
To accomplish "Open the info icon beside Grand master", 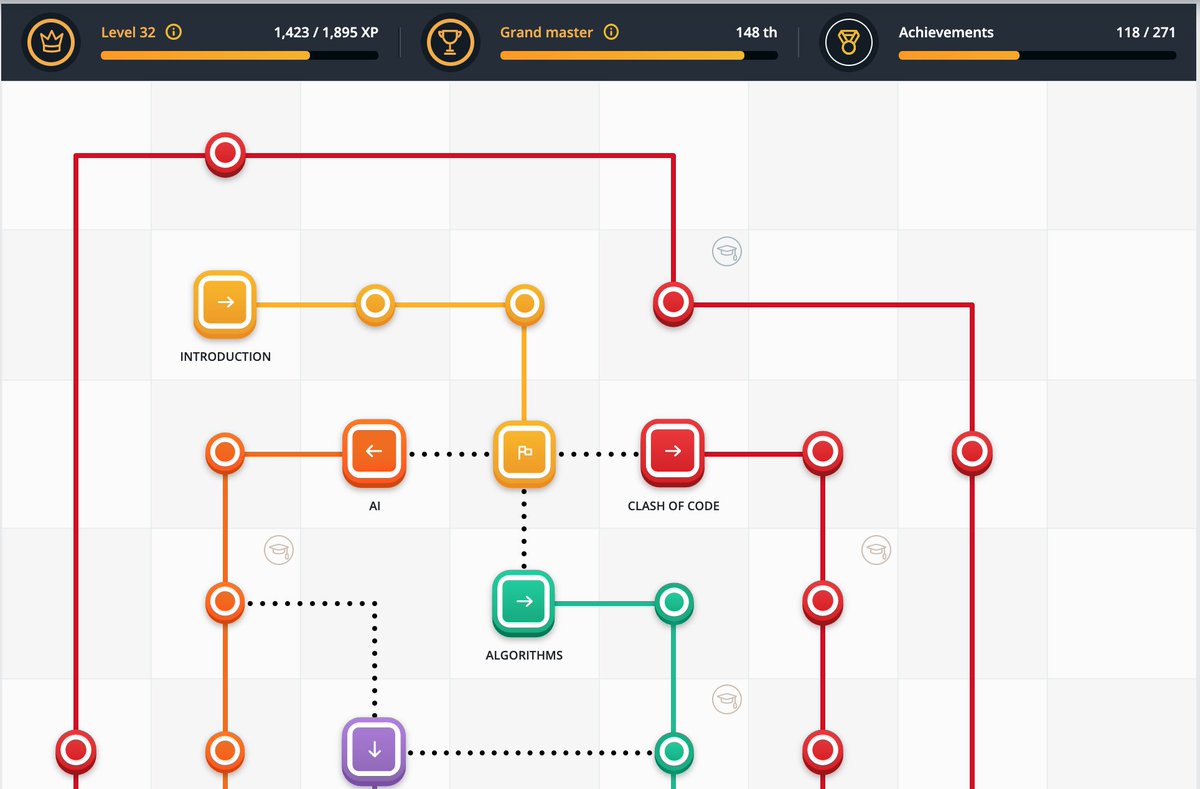I will (x=611, y=32).
